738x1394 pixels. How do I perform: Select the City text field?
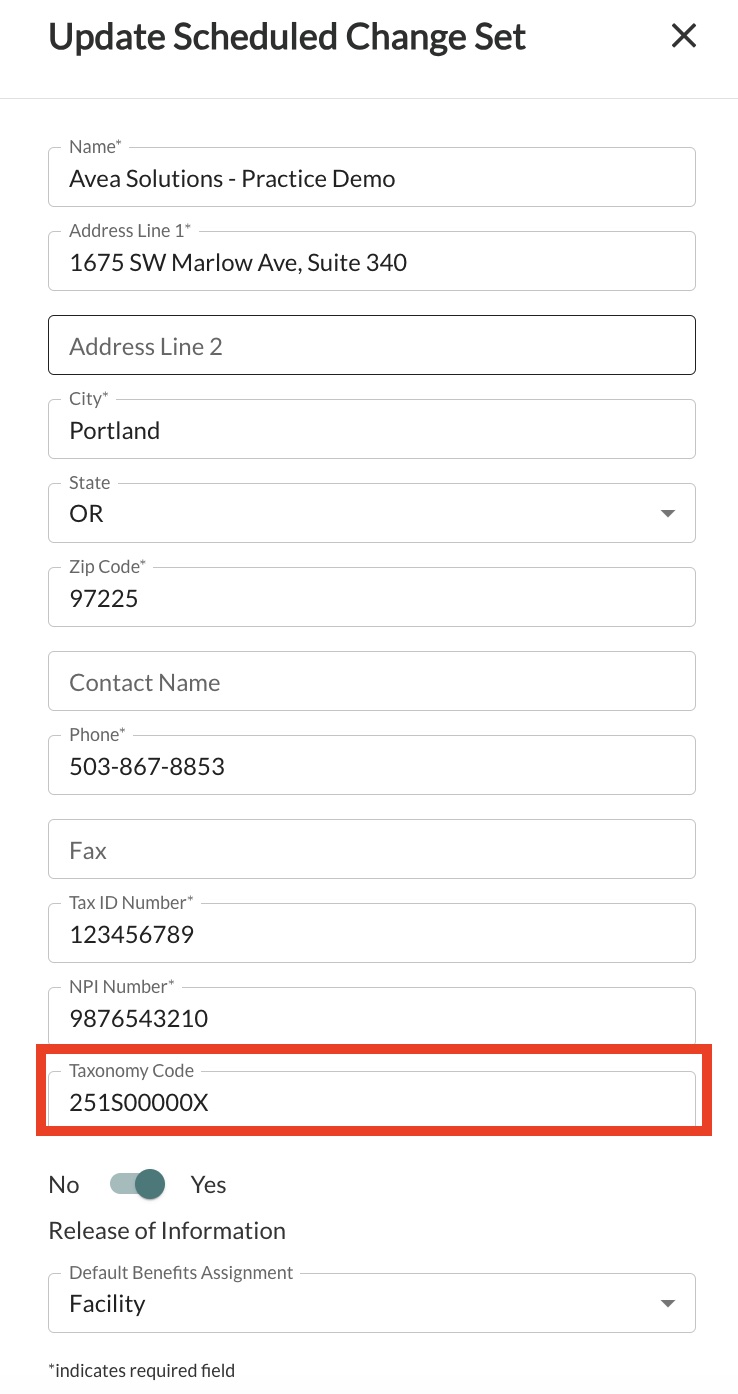coord(371,431)
